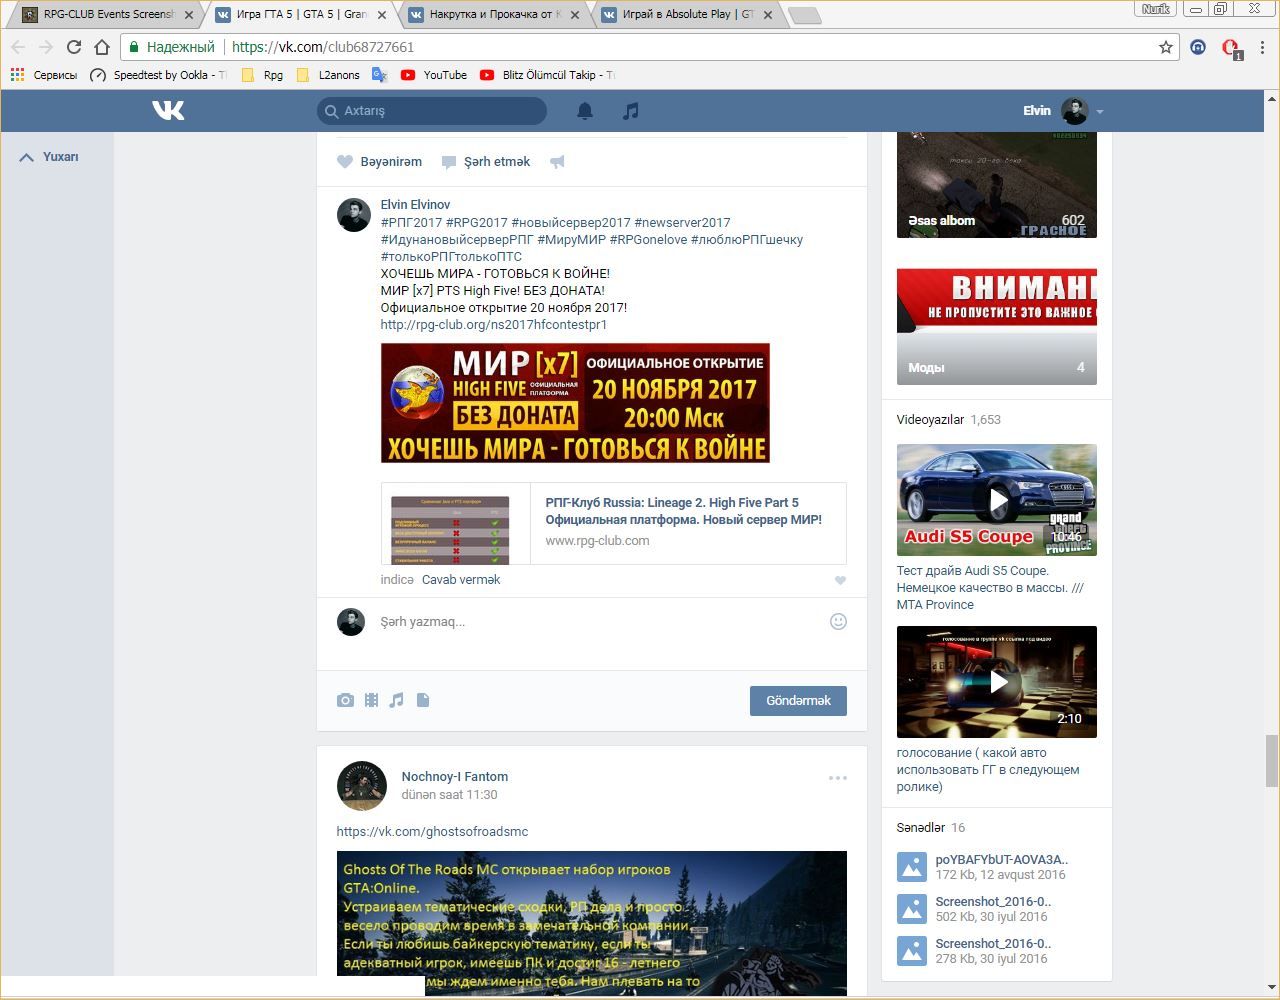Click the Тест драйв Audi S5 Coupe title

click(x=990, y=588)
